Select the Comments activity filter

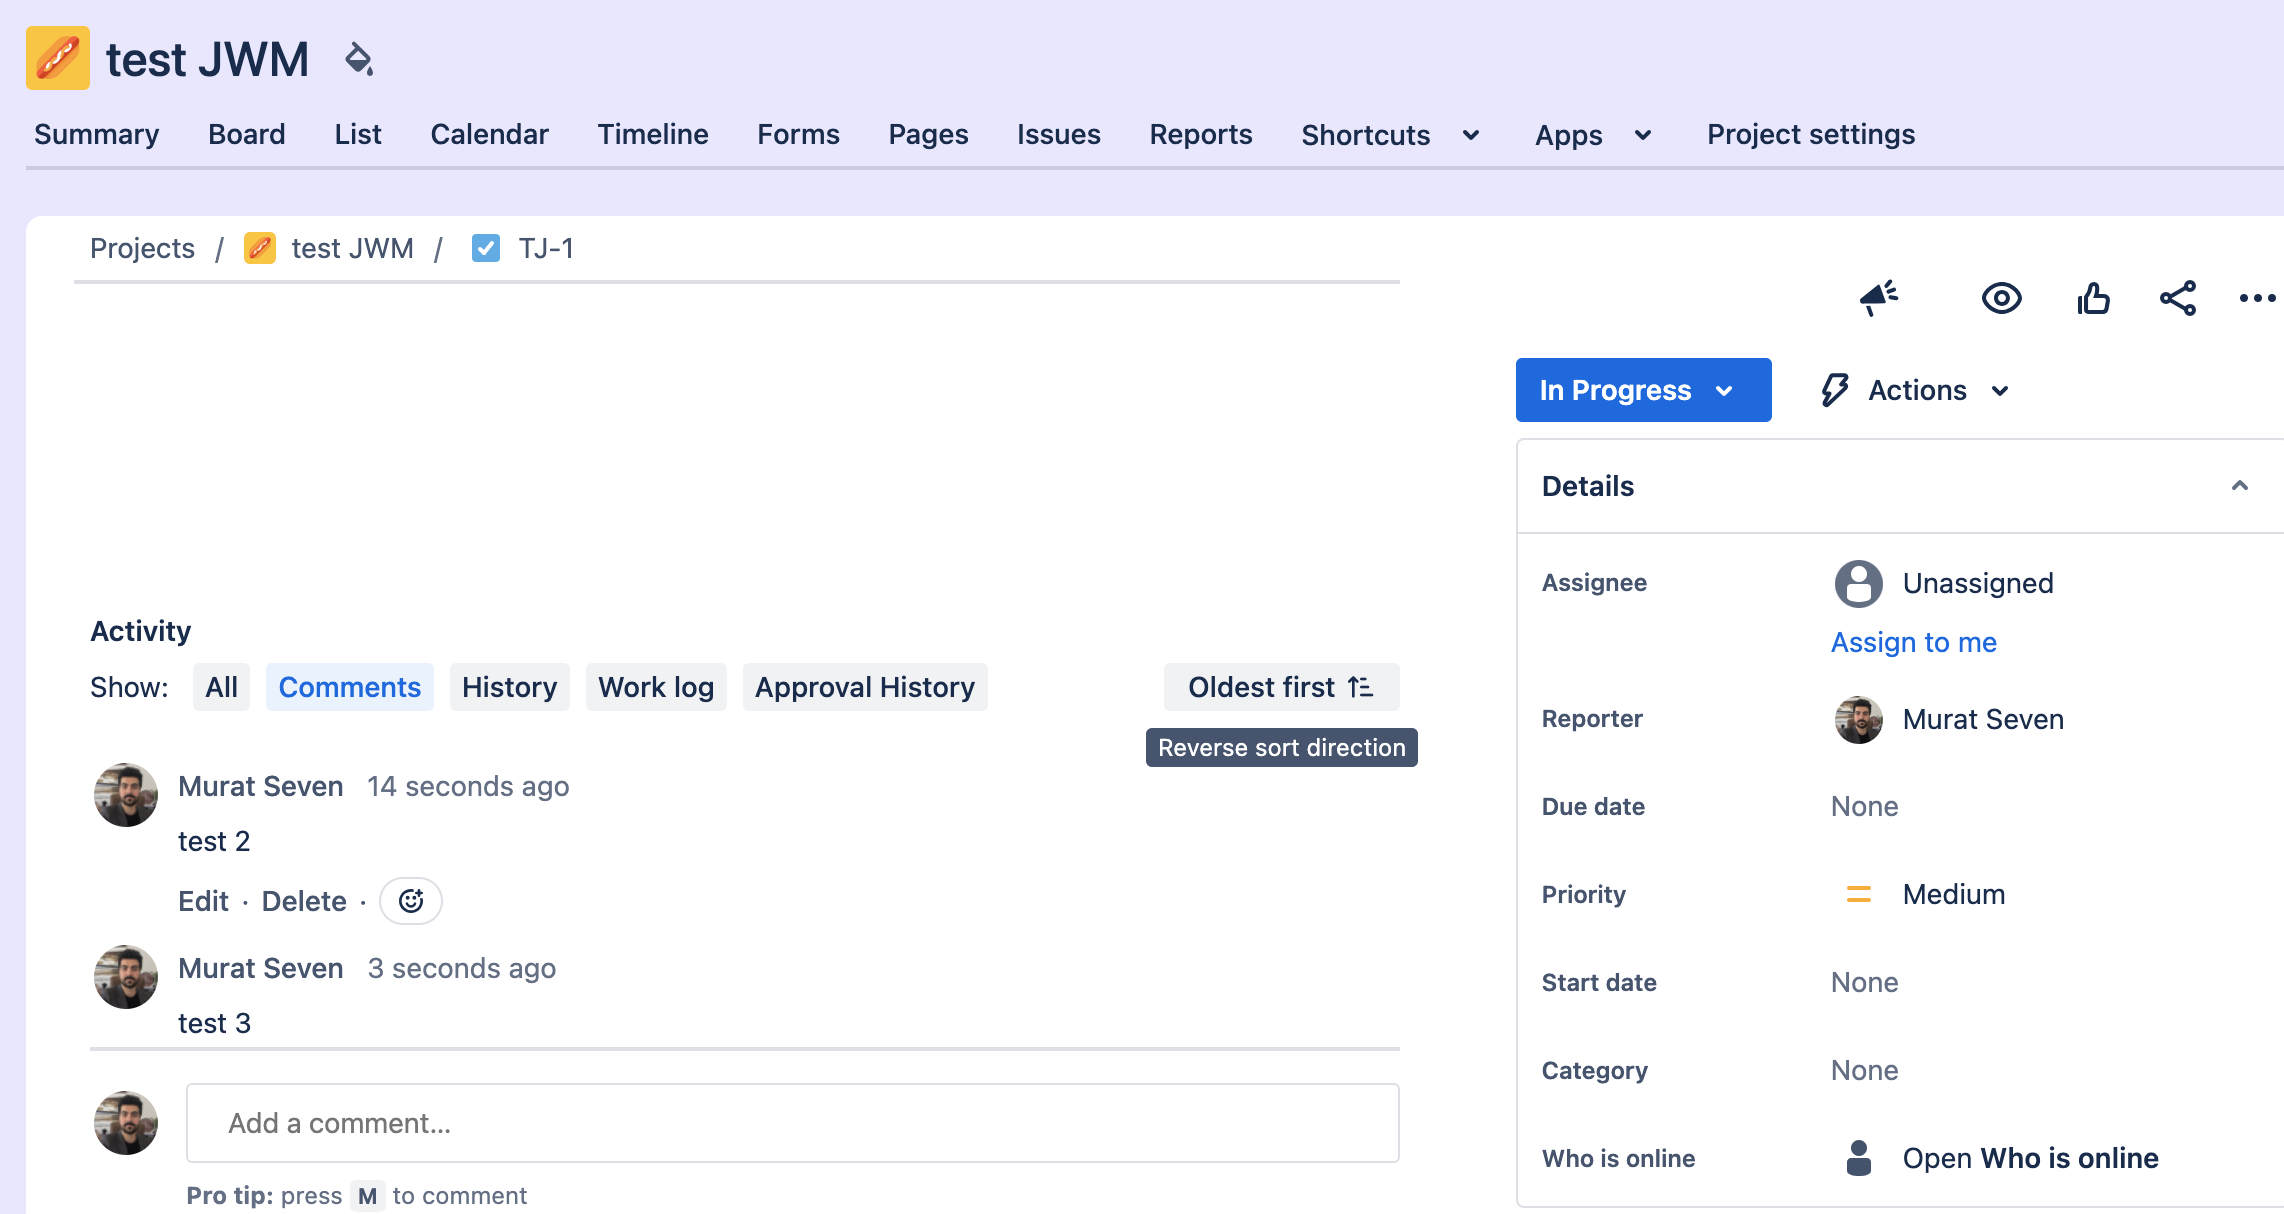pyautogui.click(x=349, y=687)
